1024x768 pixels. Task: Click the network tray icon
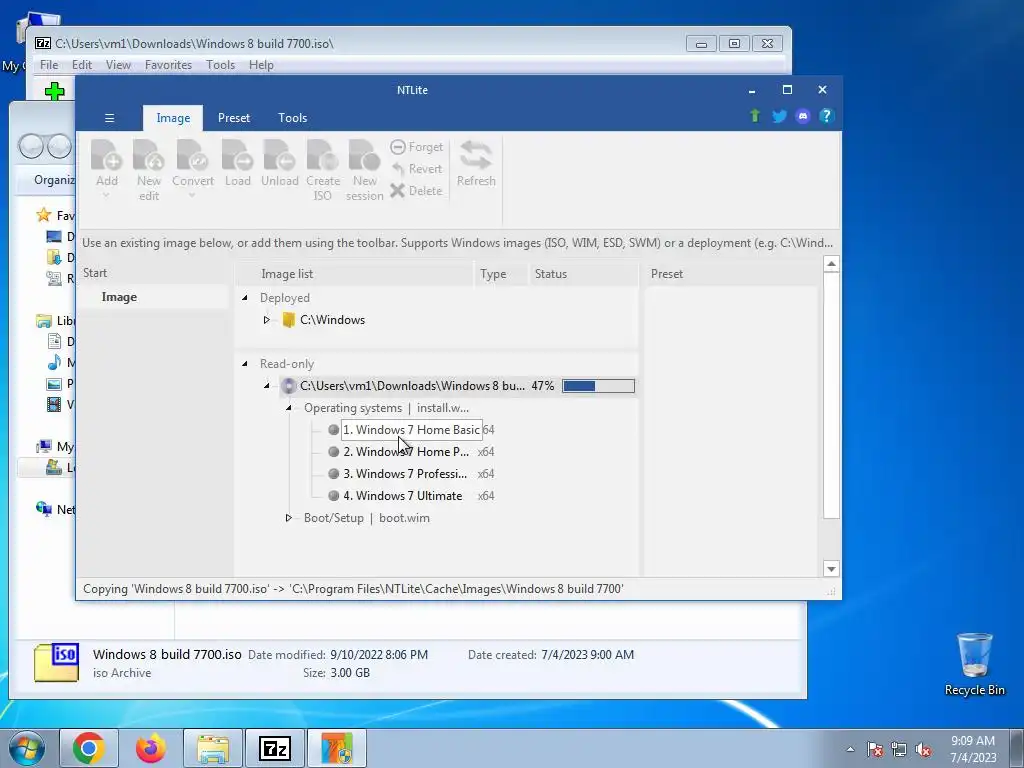pos(899,749)
